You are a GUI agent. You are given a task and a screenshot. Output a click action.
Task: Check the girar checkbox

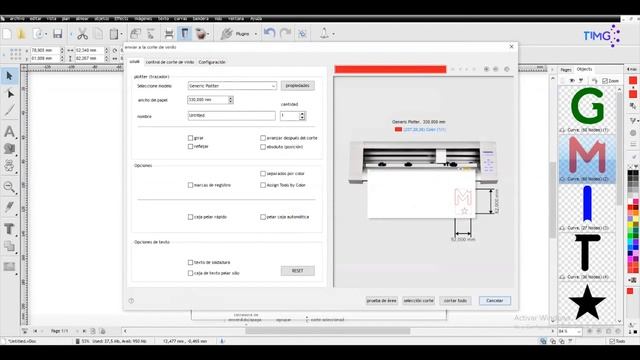(x=190, y=138)
